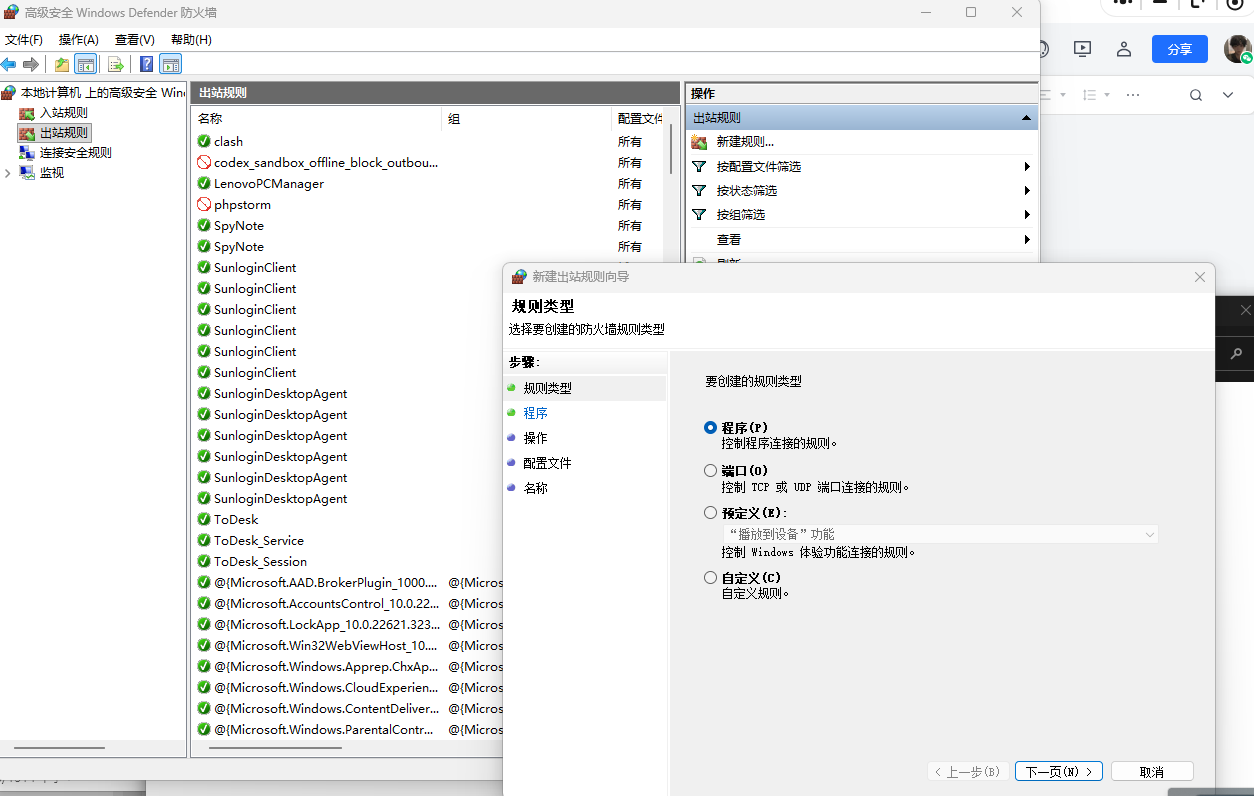This screenshot has width=1254, height=796.
Task: Open help via blue question mark icon
Action: 146,65
